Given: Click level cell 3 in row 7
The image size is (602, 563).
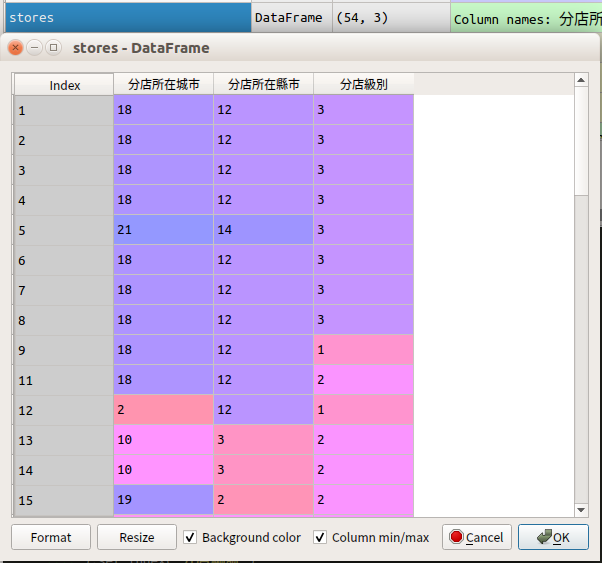Looking at the screenshot, I should coord(364,290).
